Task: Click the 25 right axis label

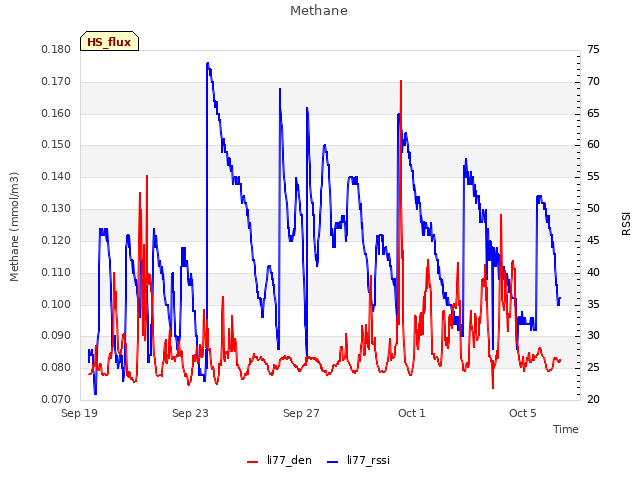Action: (x=593, y=367)
